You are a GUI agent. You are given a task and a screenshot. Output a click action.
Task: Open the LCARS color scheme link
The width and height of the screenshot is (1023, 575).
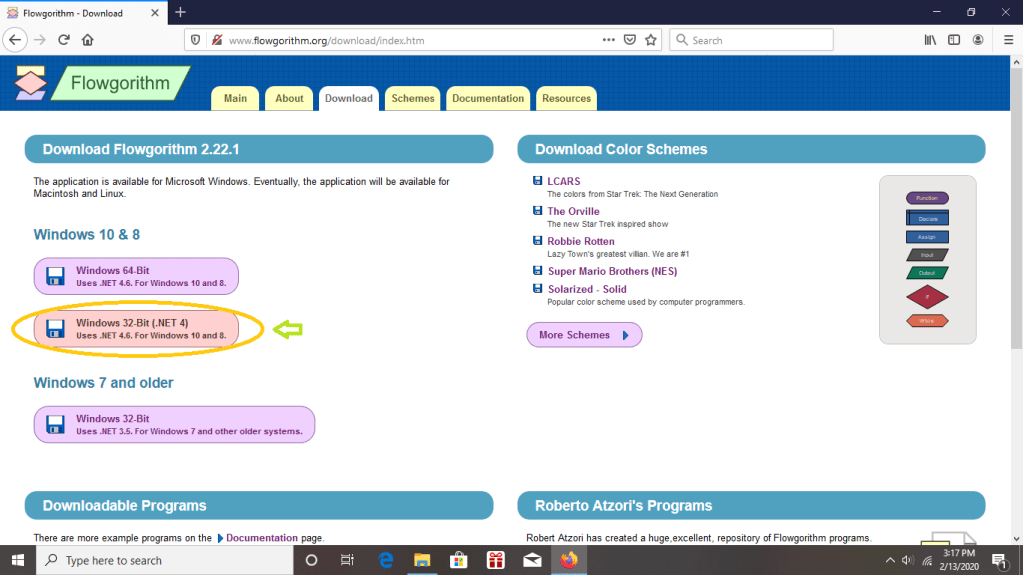pos(563,181)
